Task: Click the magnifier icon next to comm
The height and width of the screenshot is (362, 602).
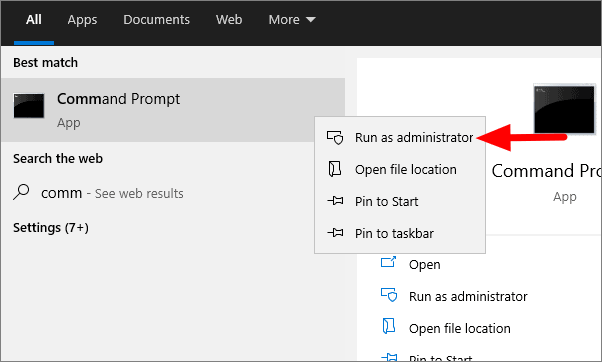Action: (21, 192)
